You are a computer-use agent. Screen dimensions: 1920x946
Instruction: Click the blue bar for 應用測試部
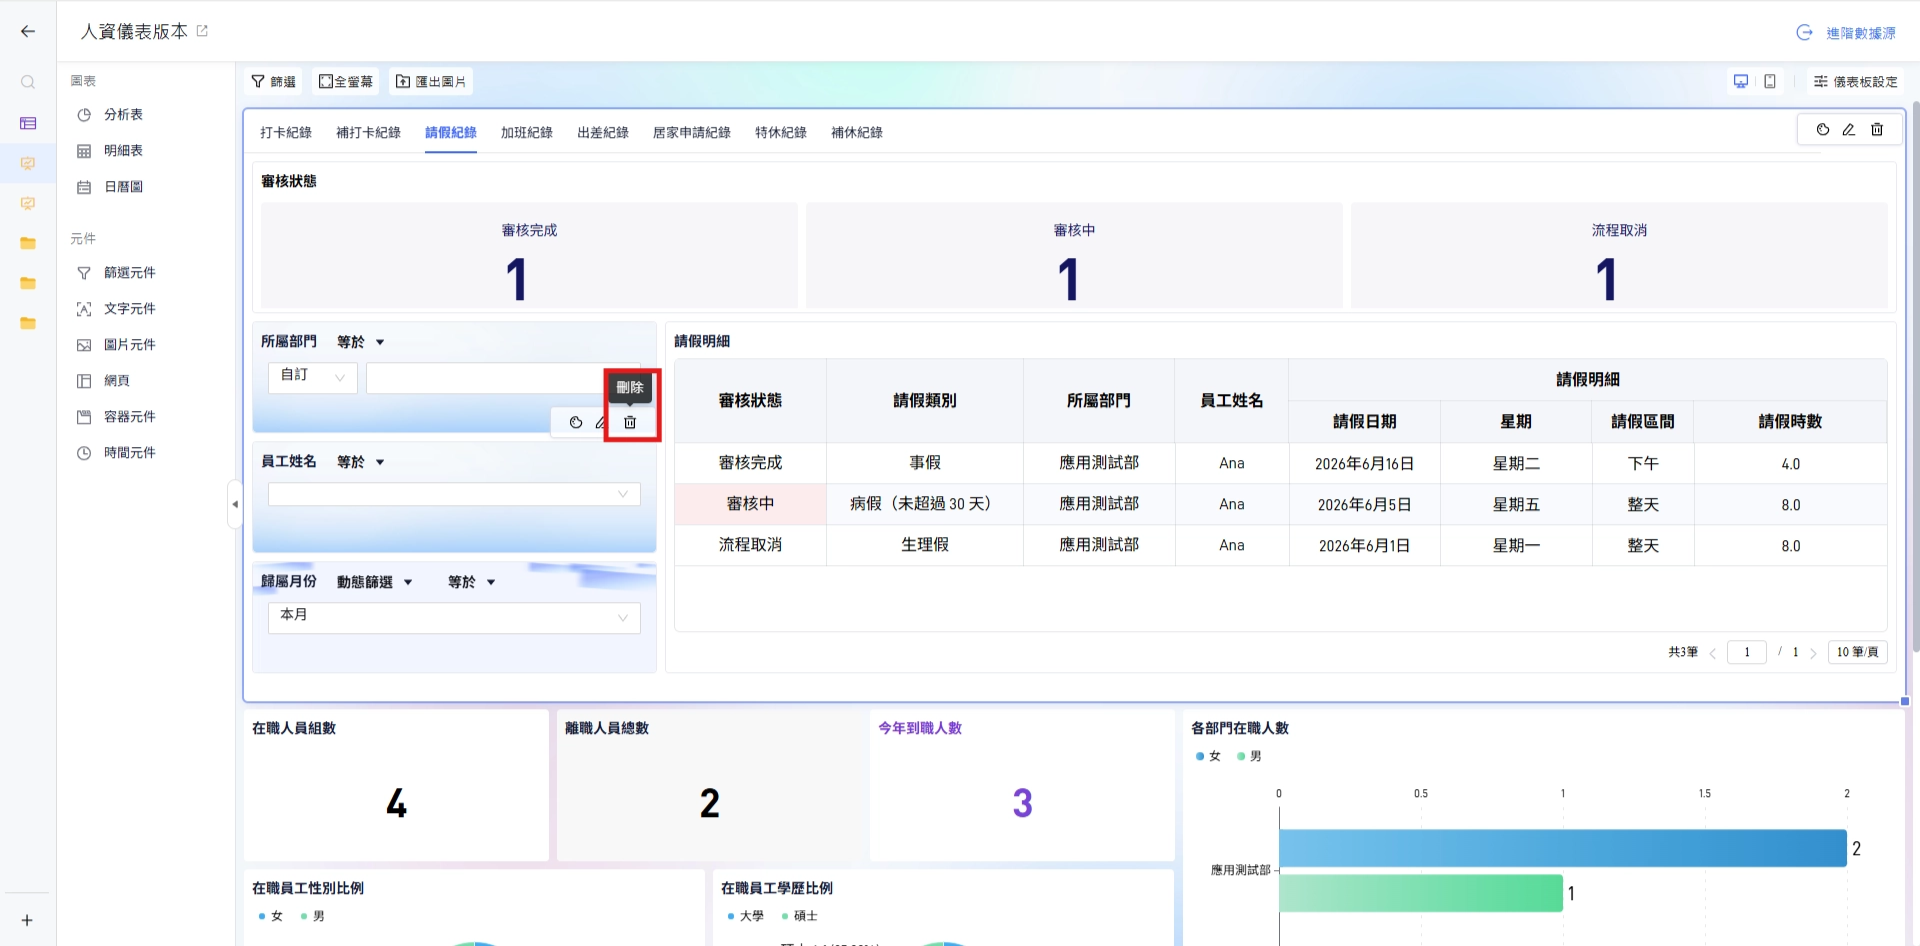(x=1563, y=848)
